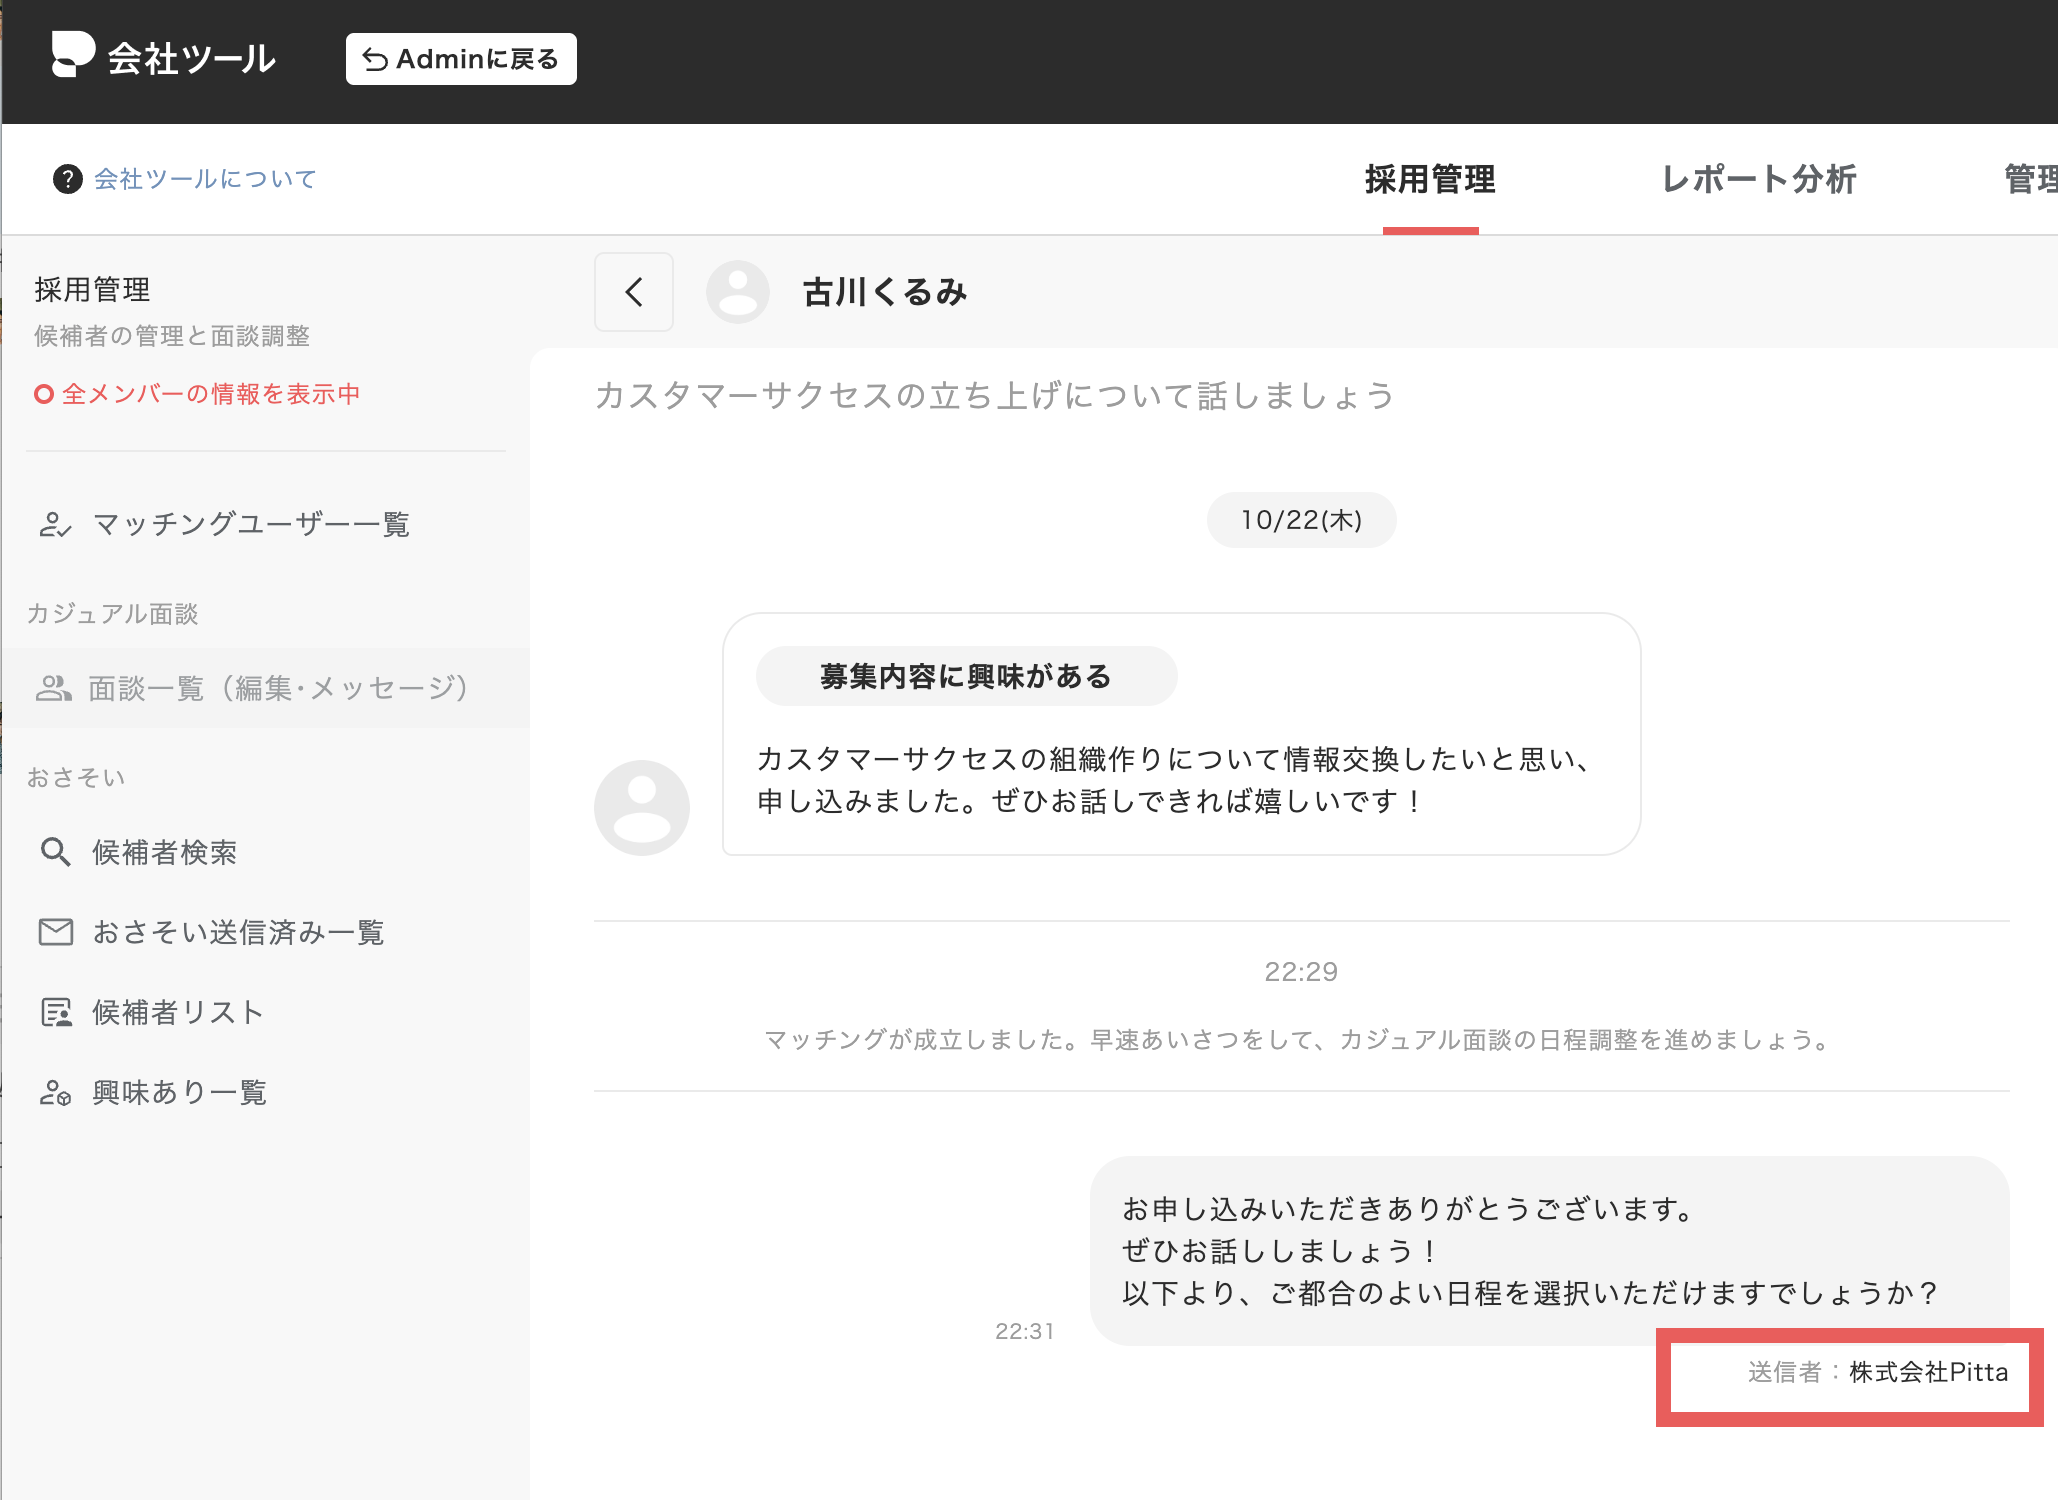This screenshot has width=2058, height=1500.
Task: Click the 候補者の管理と面談調整 subtitle
Action: pyautogui.click(x=172, y=336)
